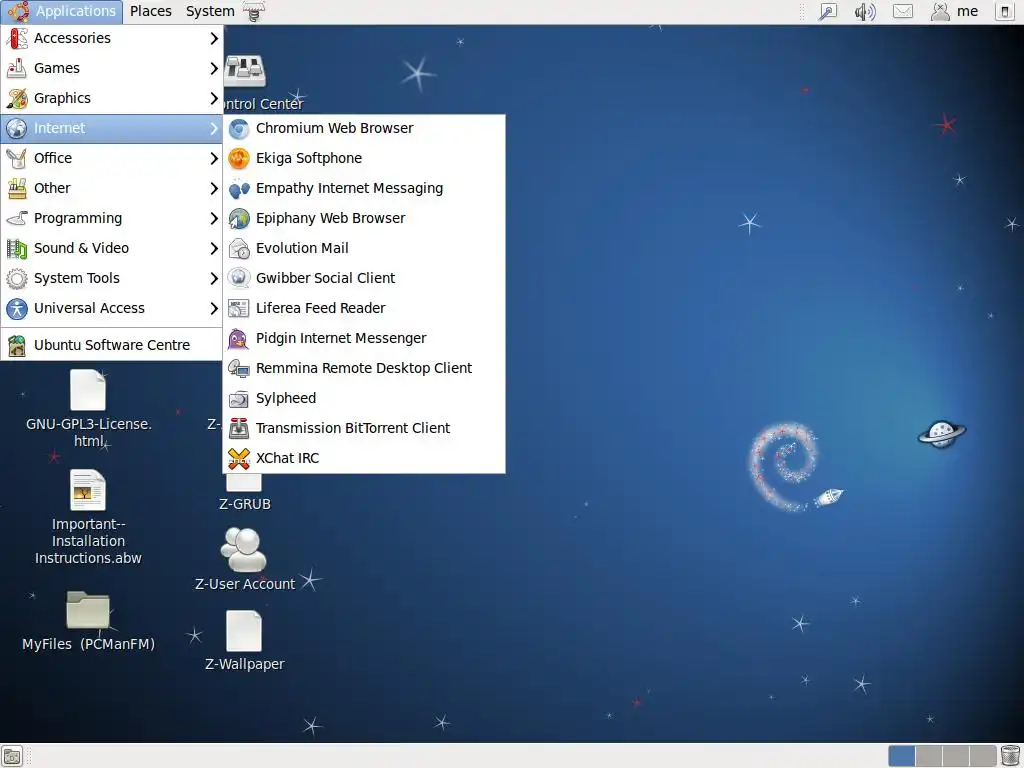Click the search key icon in top panel
The width and height of the screenshot is (1024, 768).
point(827,12)
